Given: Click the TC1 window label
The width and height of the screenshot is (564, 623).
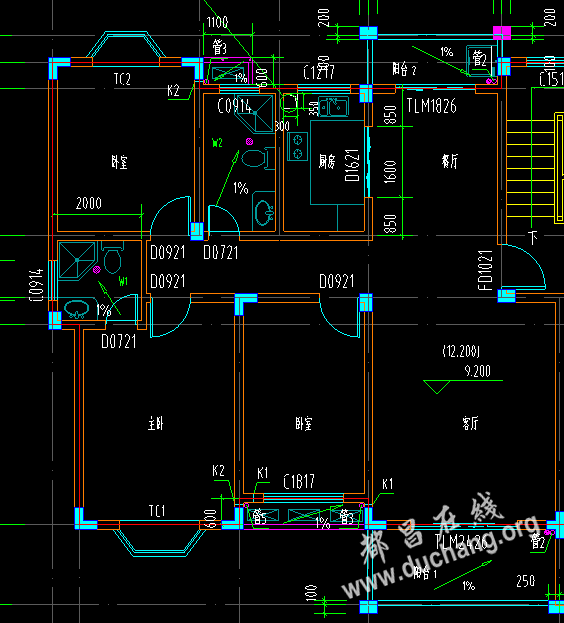Looking at the screenshot, I should (157, 511).
